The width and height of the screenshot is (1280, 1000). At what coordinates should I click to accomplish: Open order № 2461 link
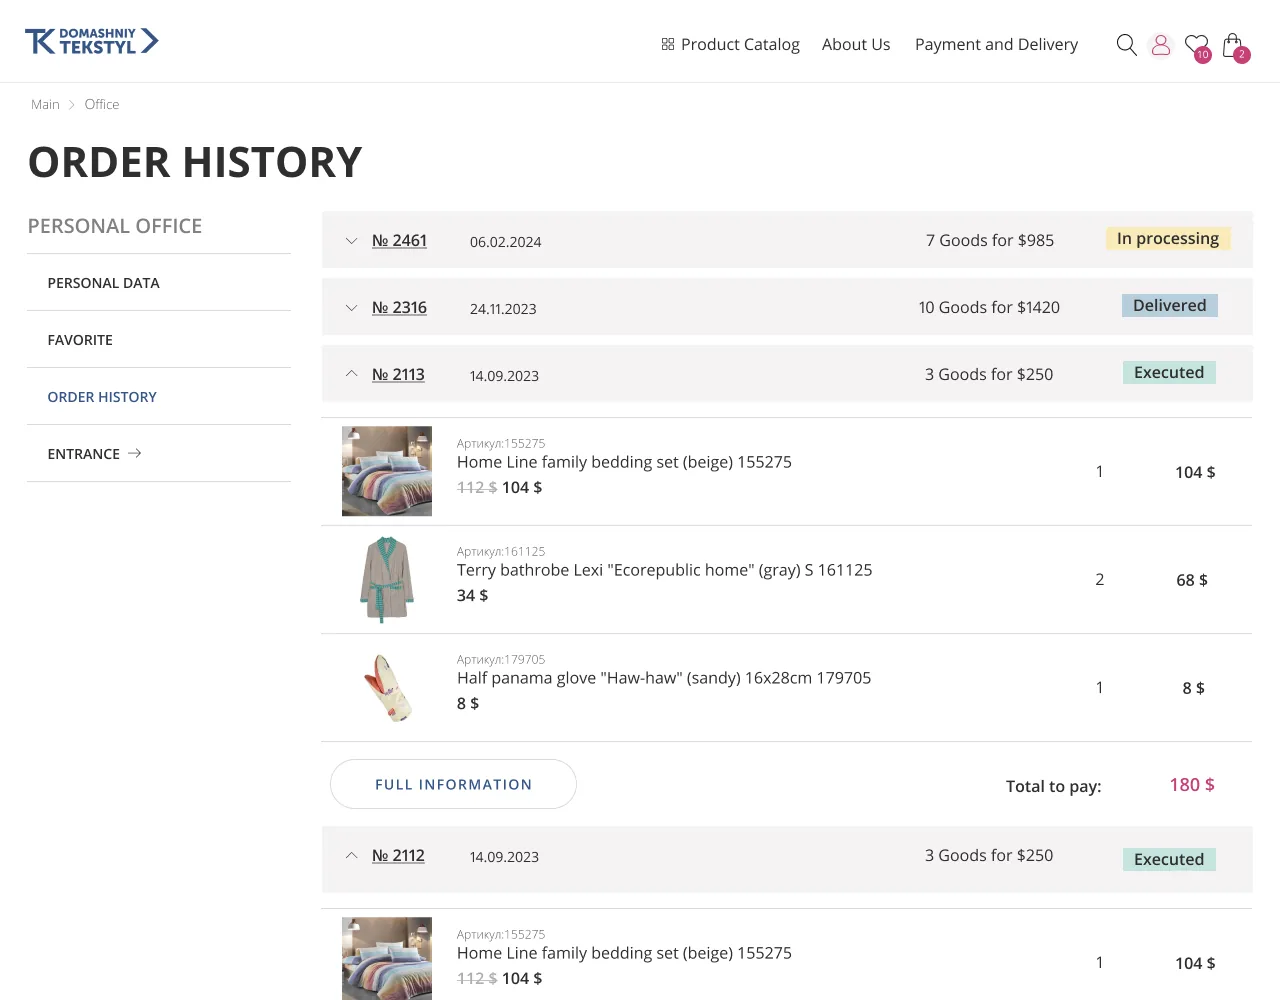(399, 241)
